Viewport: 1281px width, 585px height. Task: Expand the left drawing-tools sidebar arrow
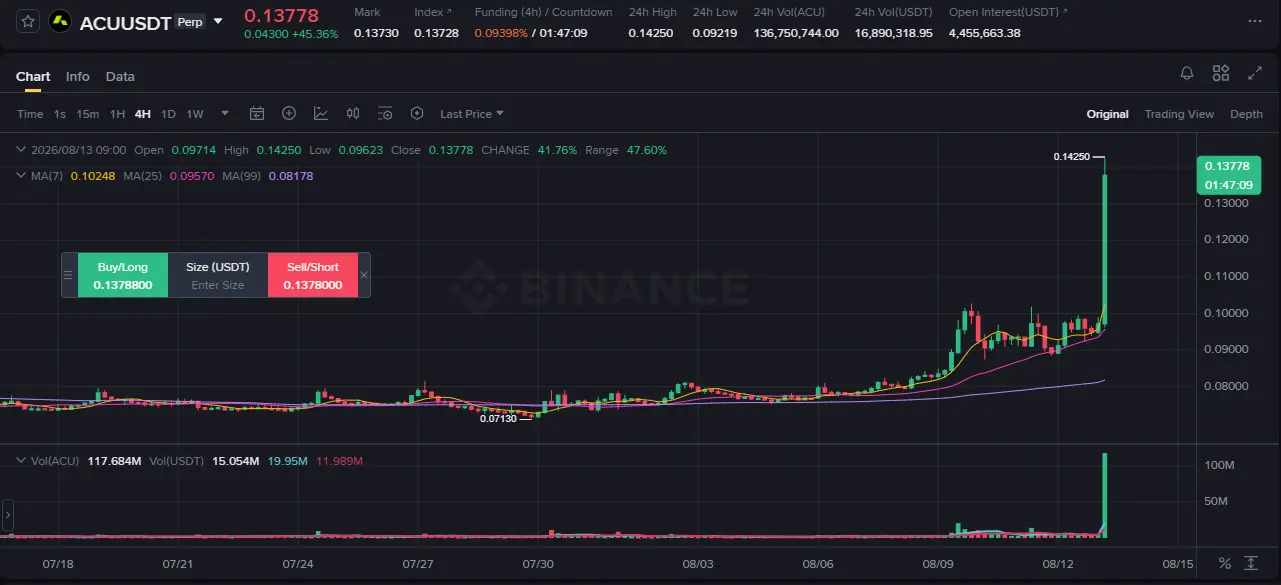pos(6,515)
